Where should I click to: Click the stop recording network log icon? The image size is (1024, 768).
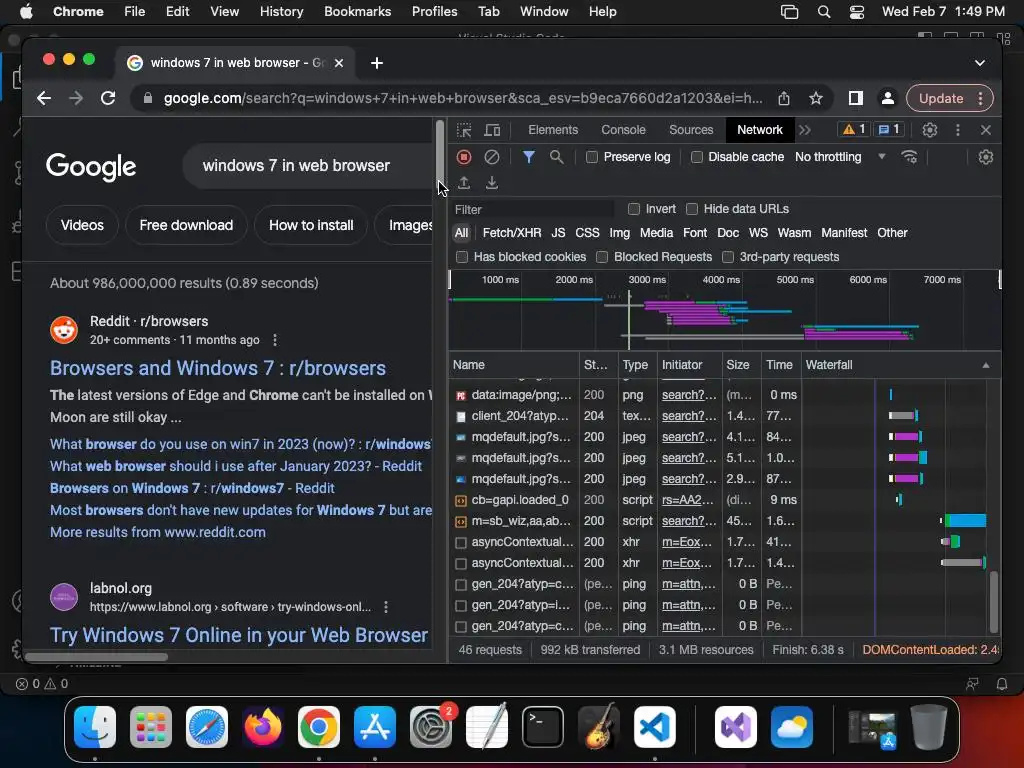464,157
